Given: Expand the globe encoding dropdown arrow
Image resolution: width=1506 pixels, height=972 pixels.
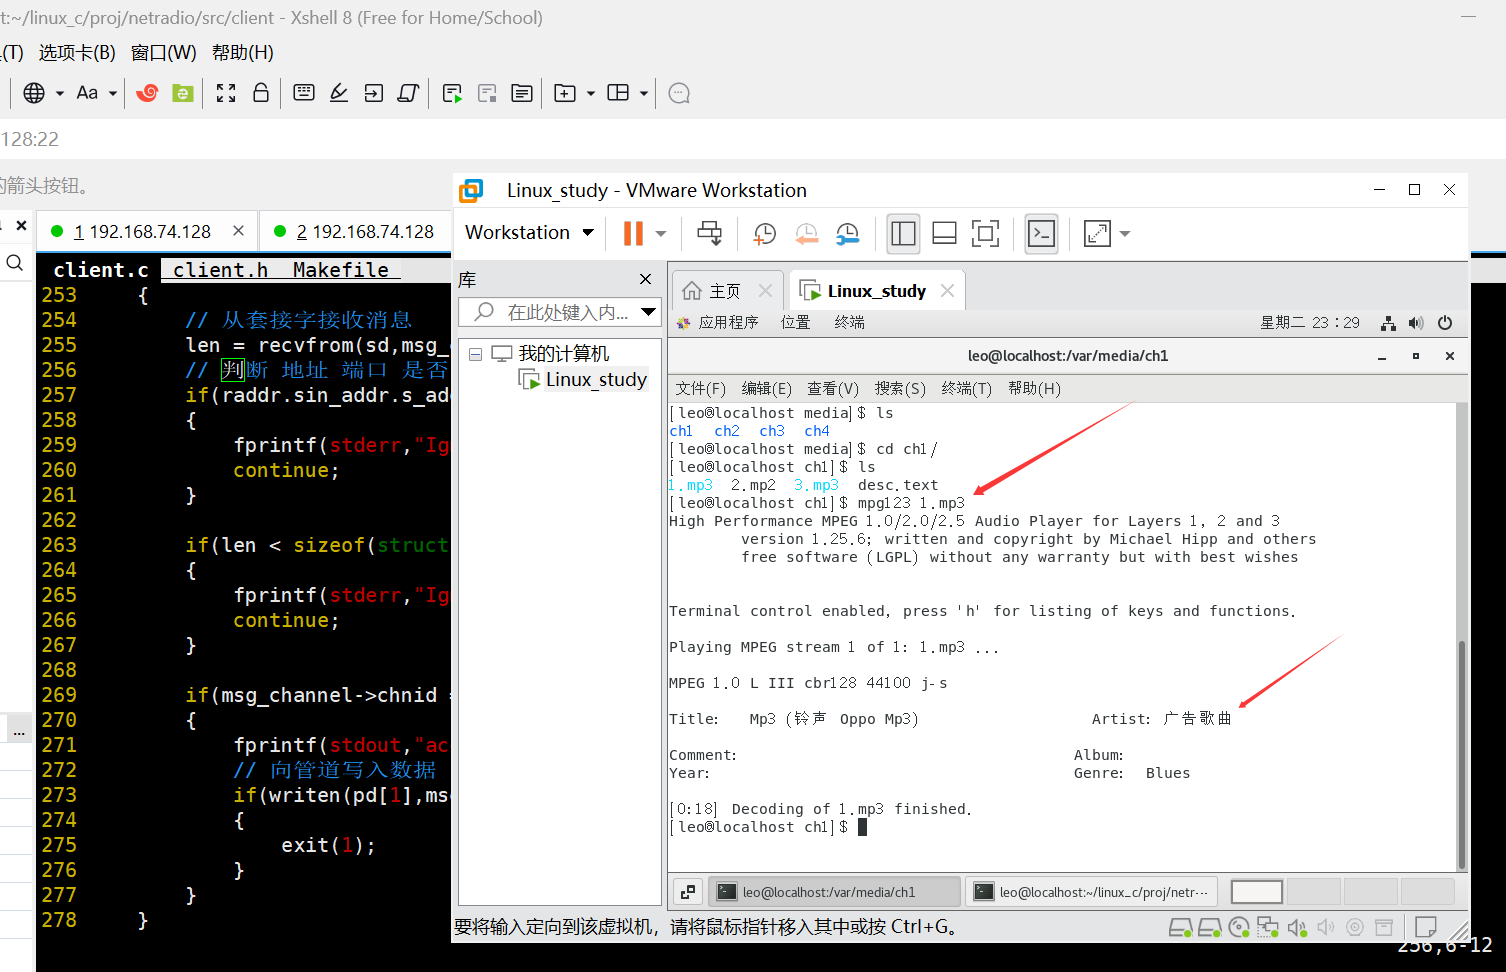Looking at the screenshot, I should (x=60, y=93).
